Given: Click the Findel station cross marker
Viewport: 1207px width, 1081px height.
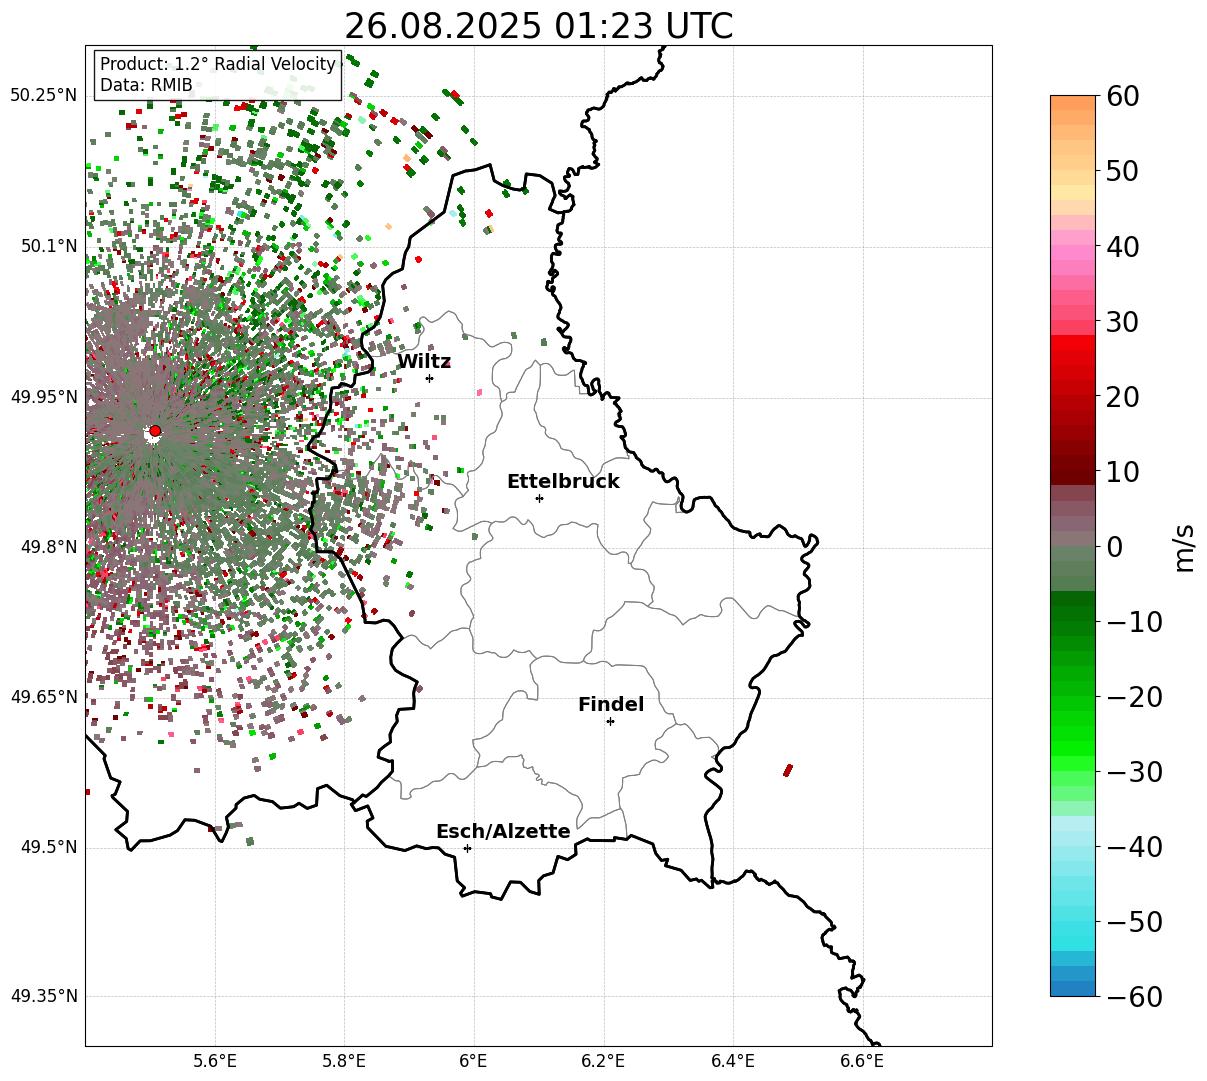Looking at the screenshot, I should [x=610, y=721].
